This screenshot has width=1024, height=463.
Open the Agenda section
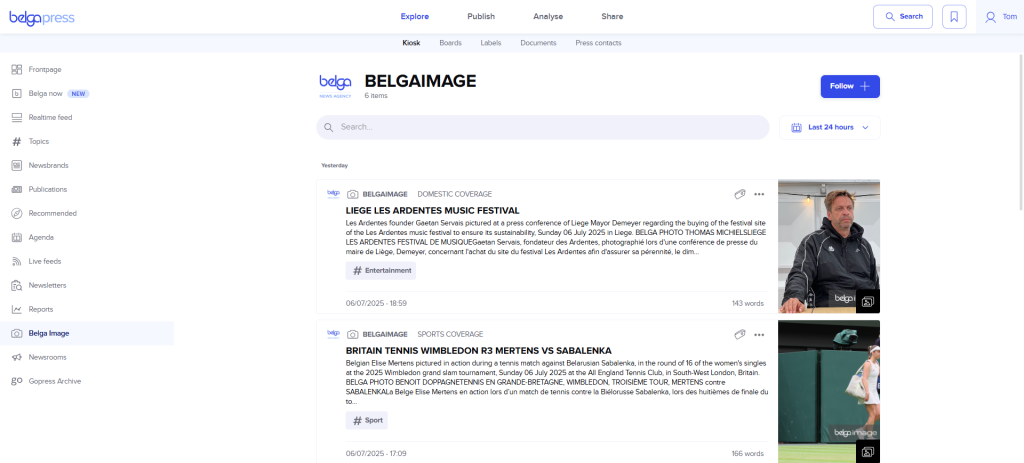pos(41,237)
